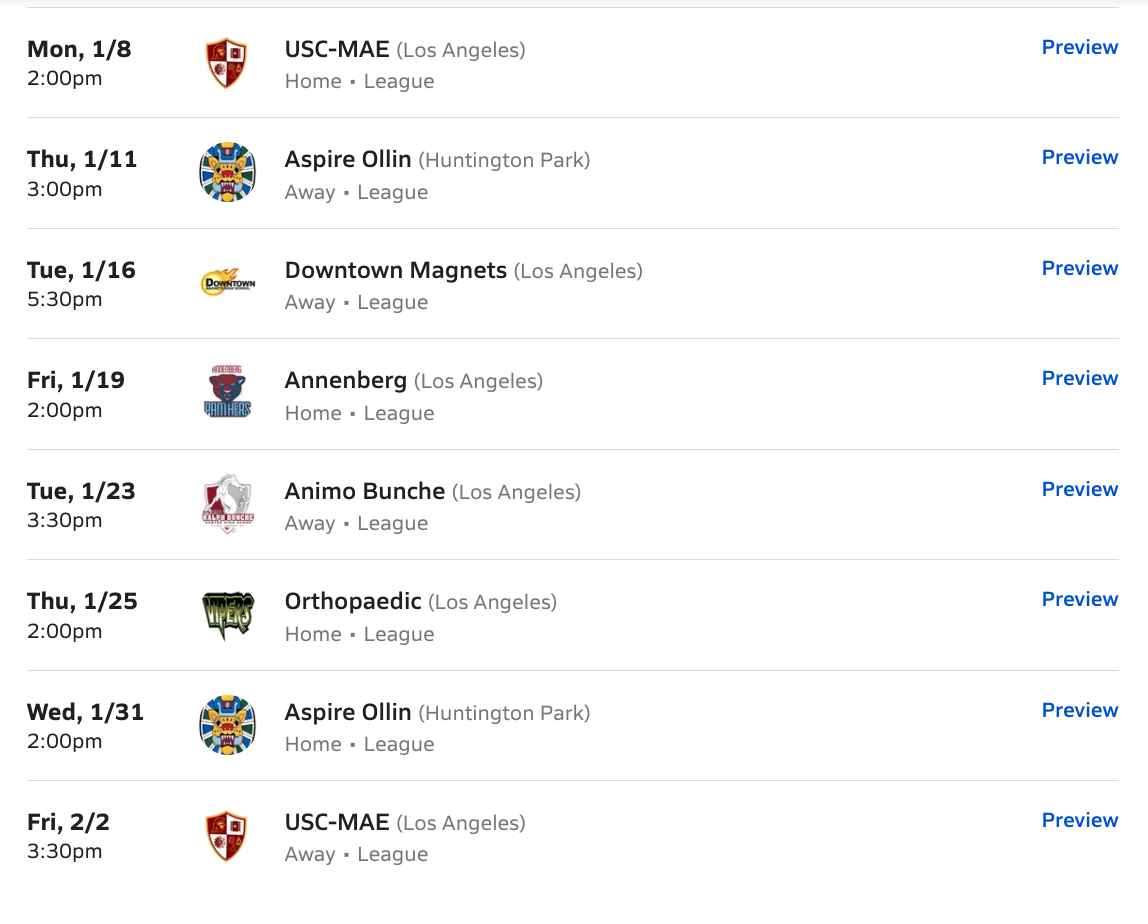Open Preview for Animo Bunche game
Screen dimensions: 1148x924
coord(1079,489)
